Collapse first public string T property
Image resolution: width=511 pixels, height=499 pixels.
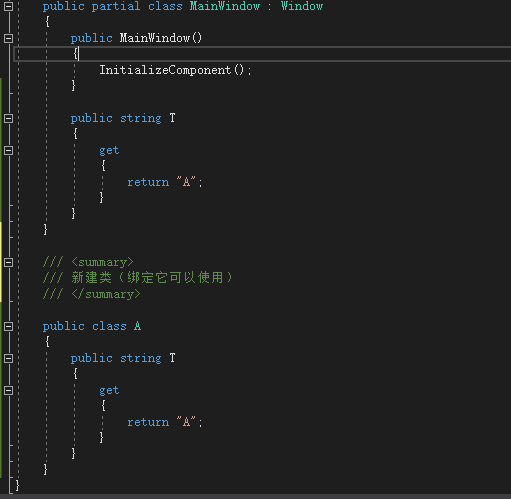click(9, 118)
